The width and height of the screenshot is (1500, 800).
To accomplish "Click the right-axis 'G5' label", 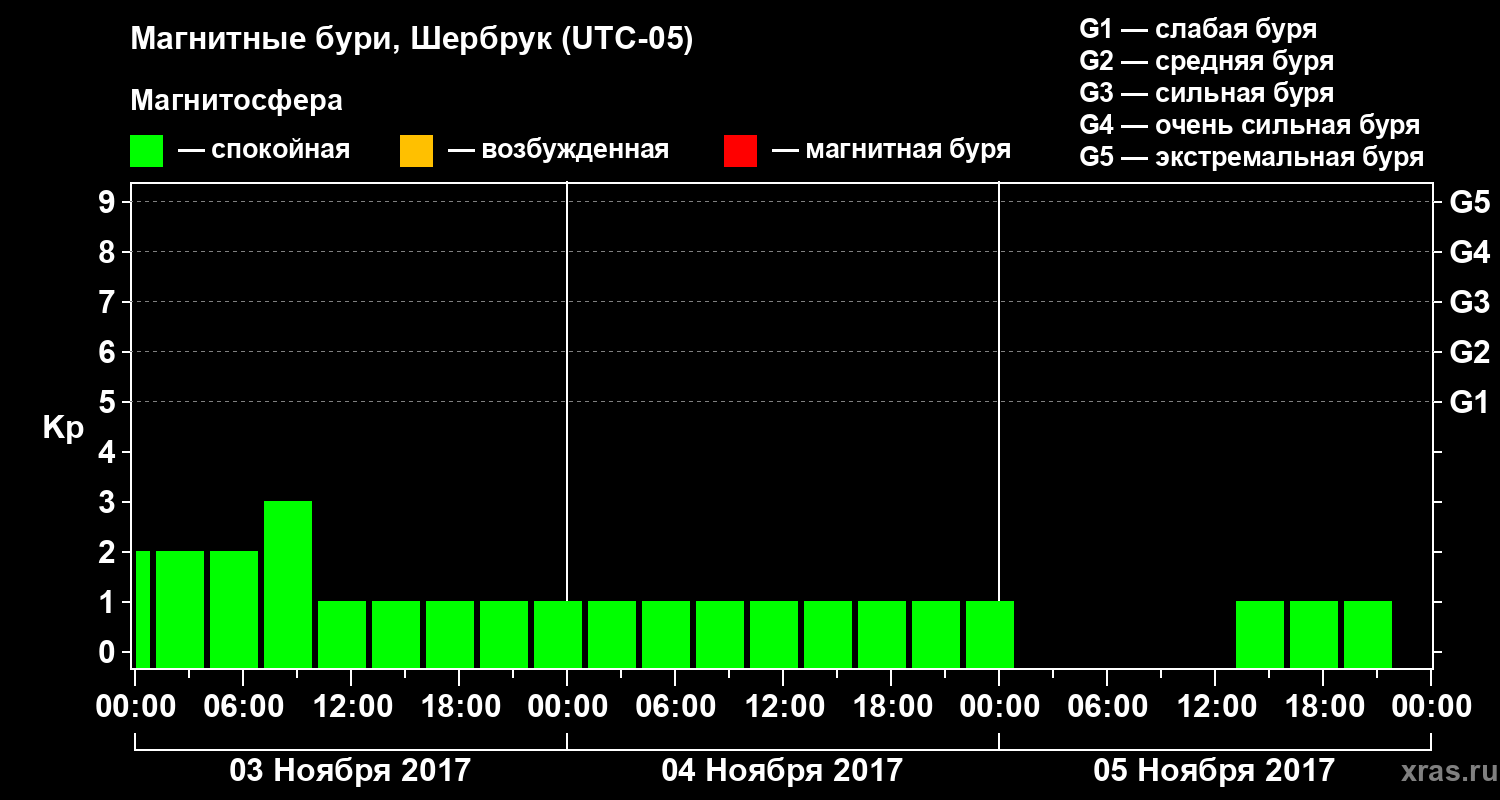I will point(1469,202).
